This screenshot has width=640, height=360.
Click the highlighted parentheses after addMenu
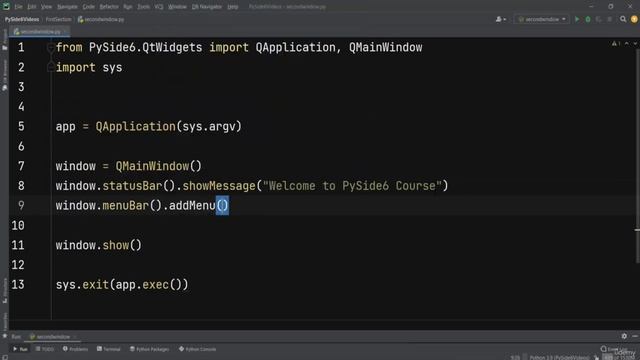pos(222,205)
